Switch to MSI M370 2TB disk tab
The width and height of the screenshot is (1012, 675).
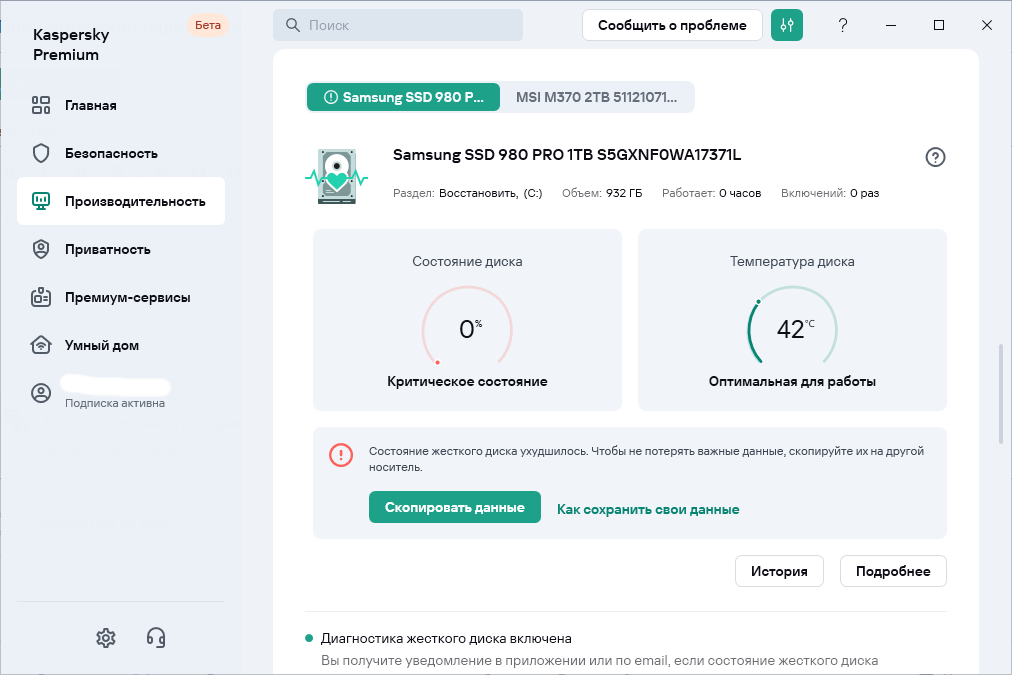click(x=596, y=98)
